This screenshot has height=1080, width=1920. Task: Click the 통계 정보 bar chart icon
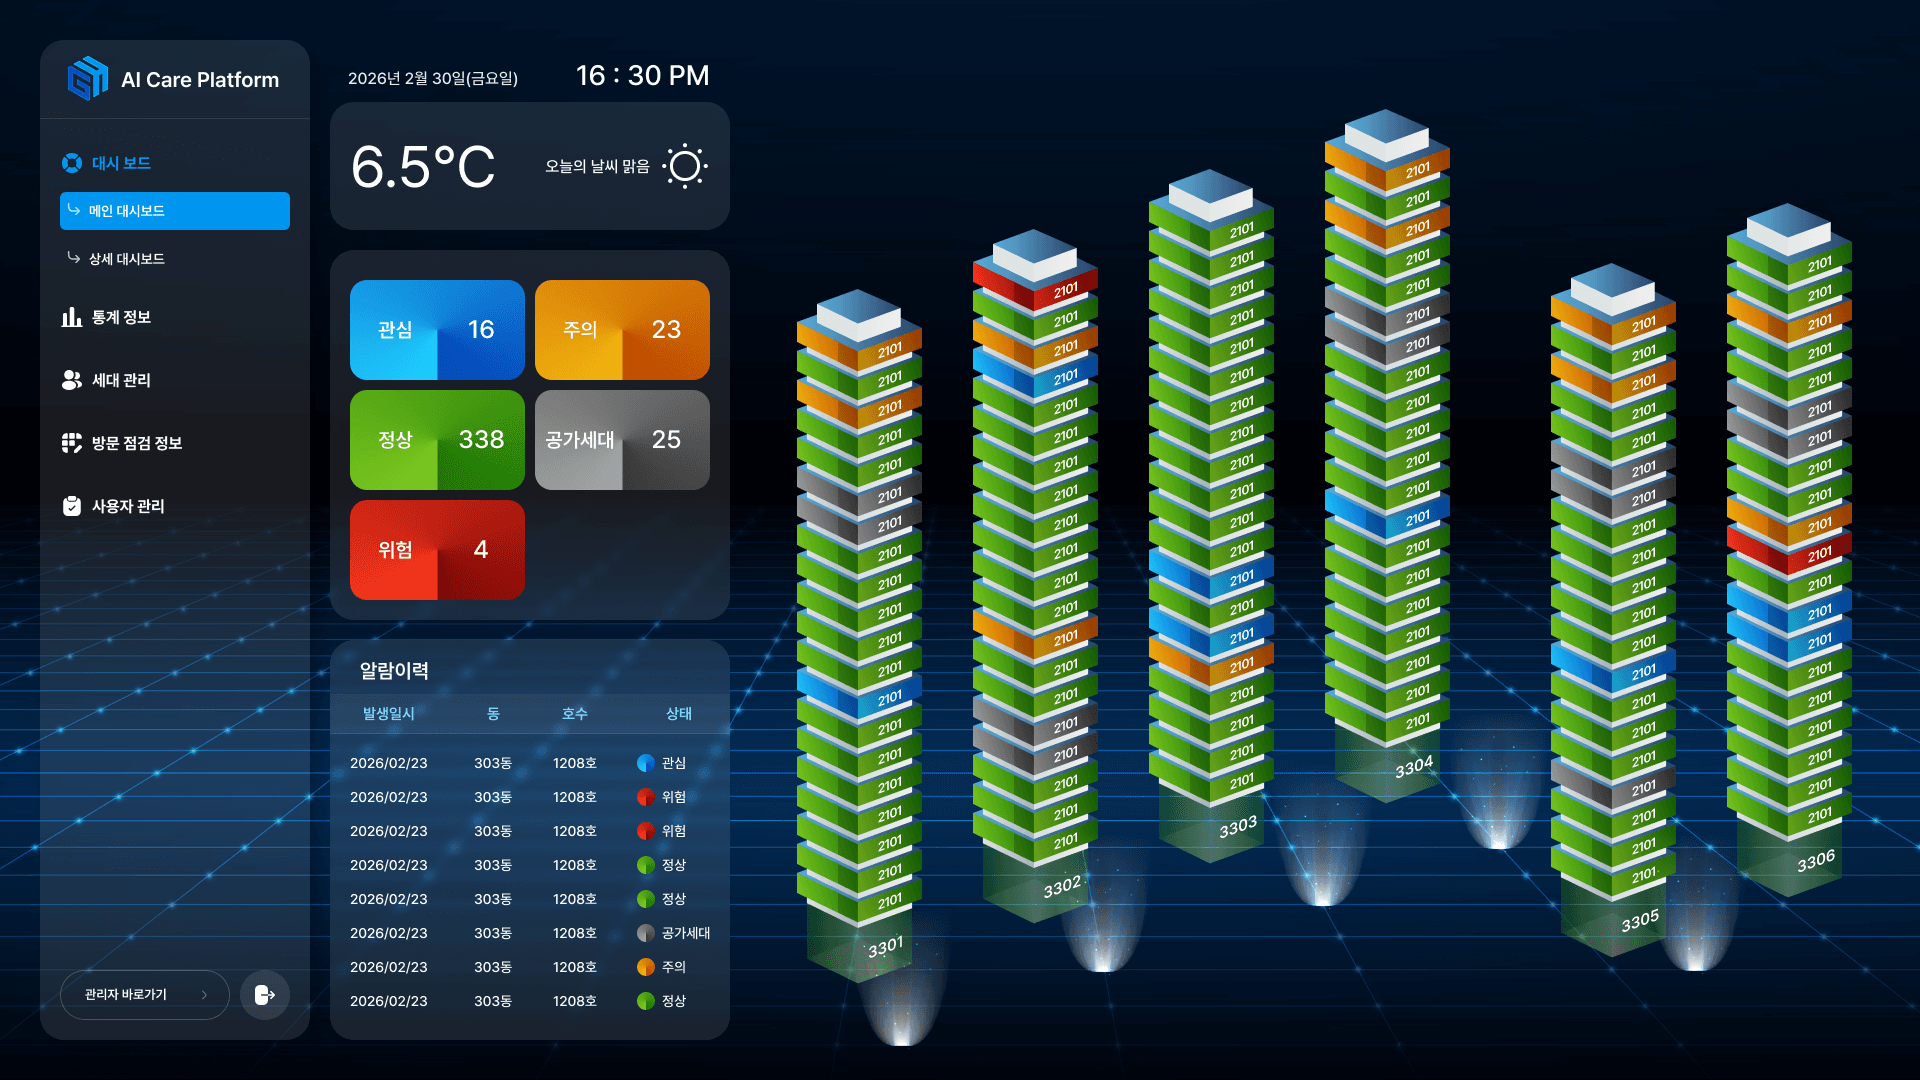[72, 317]
